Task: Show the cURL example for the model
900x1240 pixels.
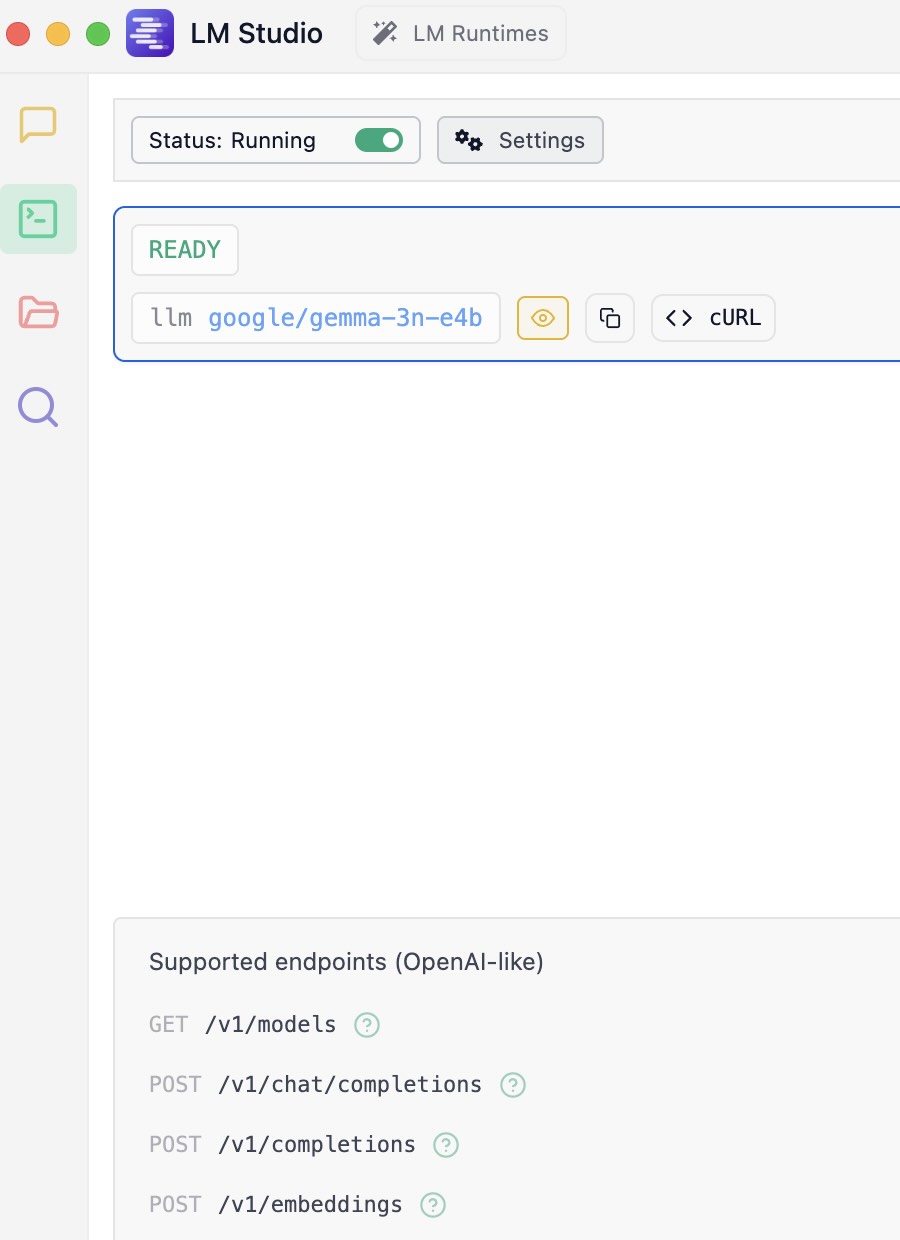Action: click(x=713, y=317)
